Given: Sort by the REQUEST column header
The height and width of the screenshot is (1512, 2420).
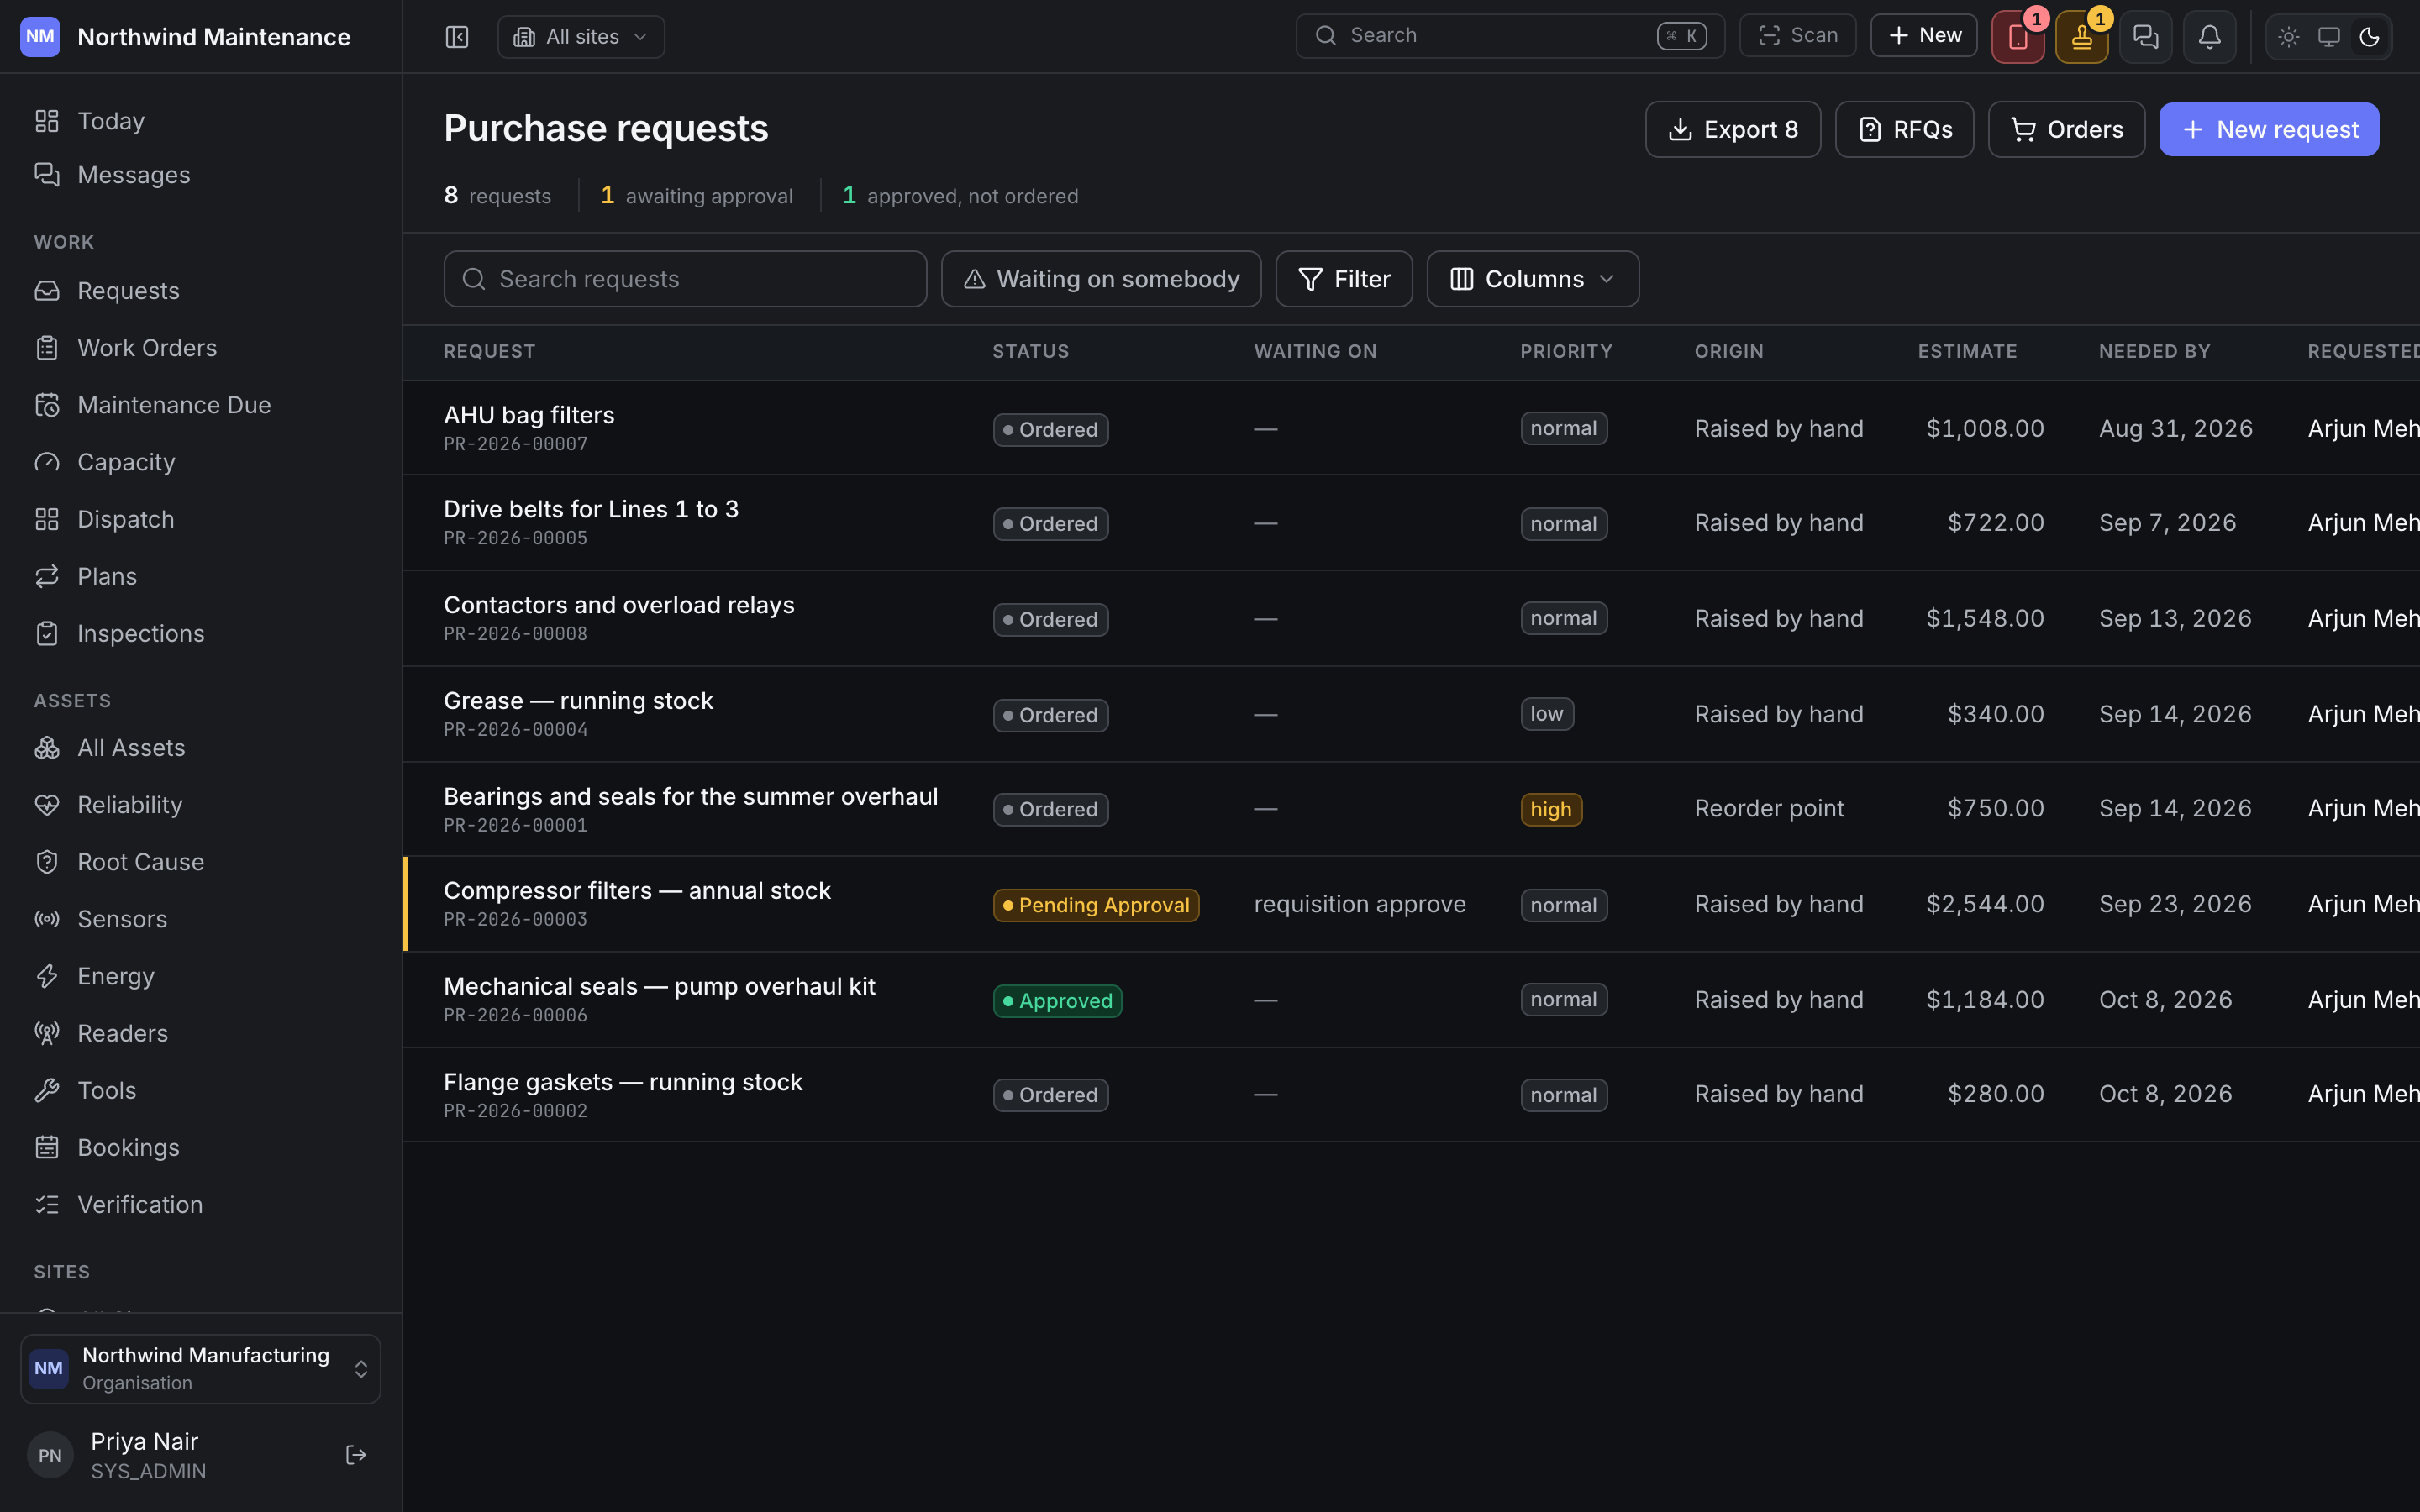Looking at the screenshot, I should [x=490, y=351].
